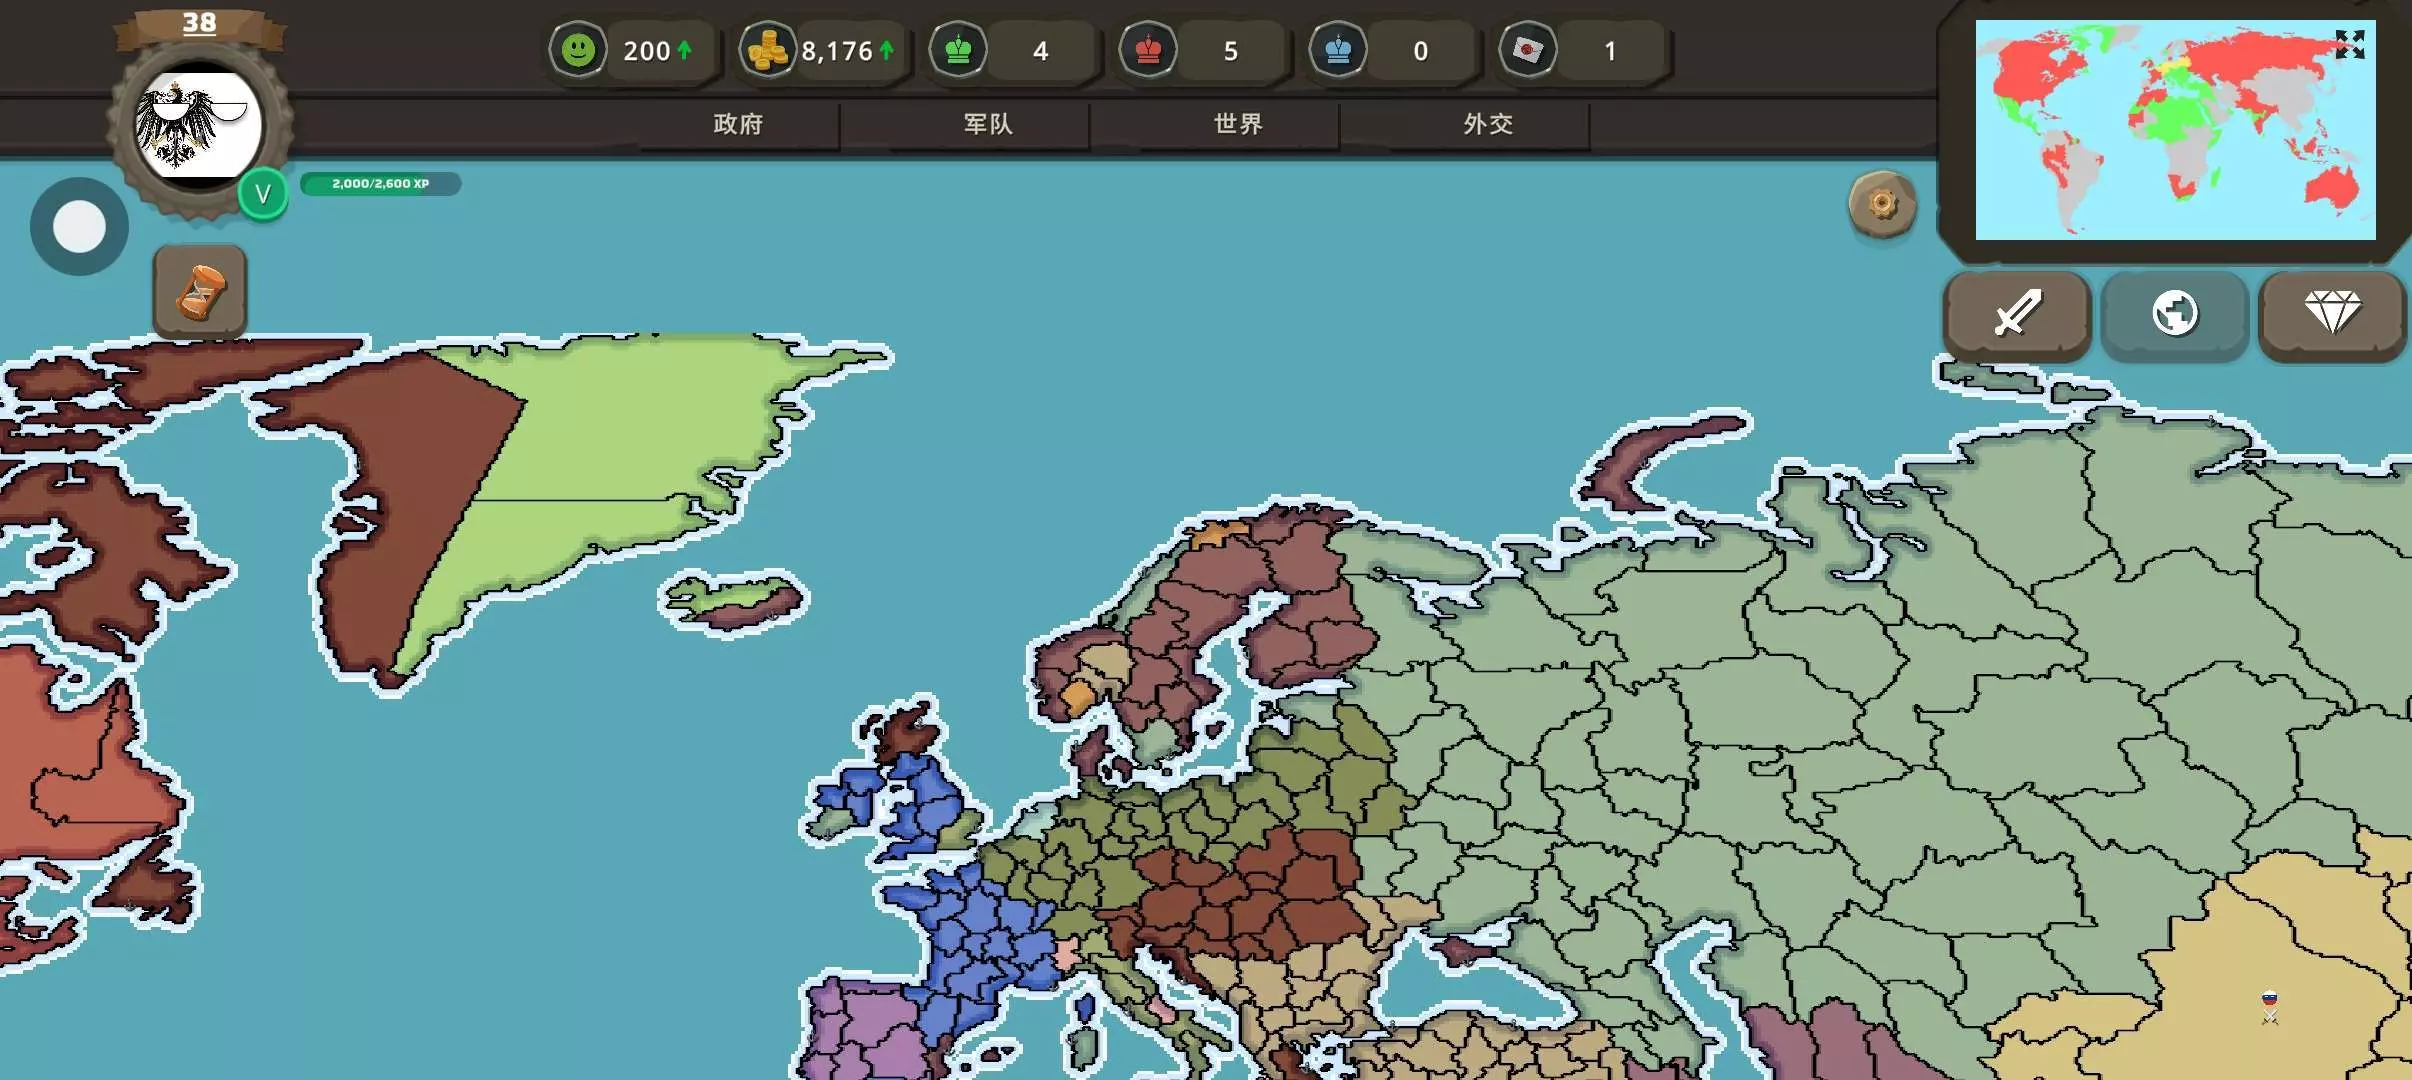Click the green smiley happiness indicator

coord(578,50)
